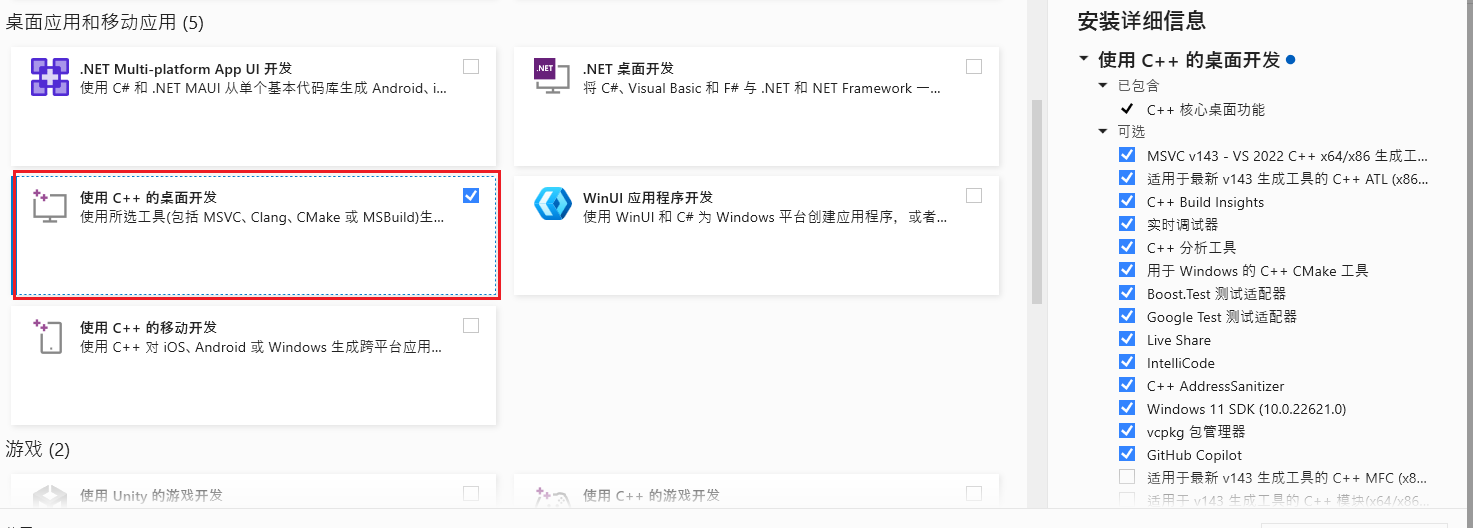Click 使用 Unity 的游戏开发 title

coord(151,495)
